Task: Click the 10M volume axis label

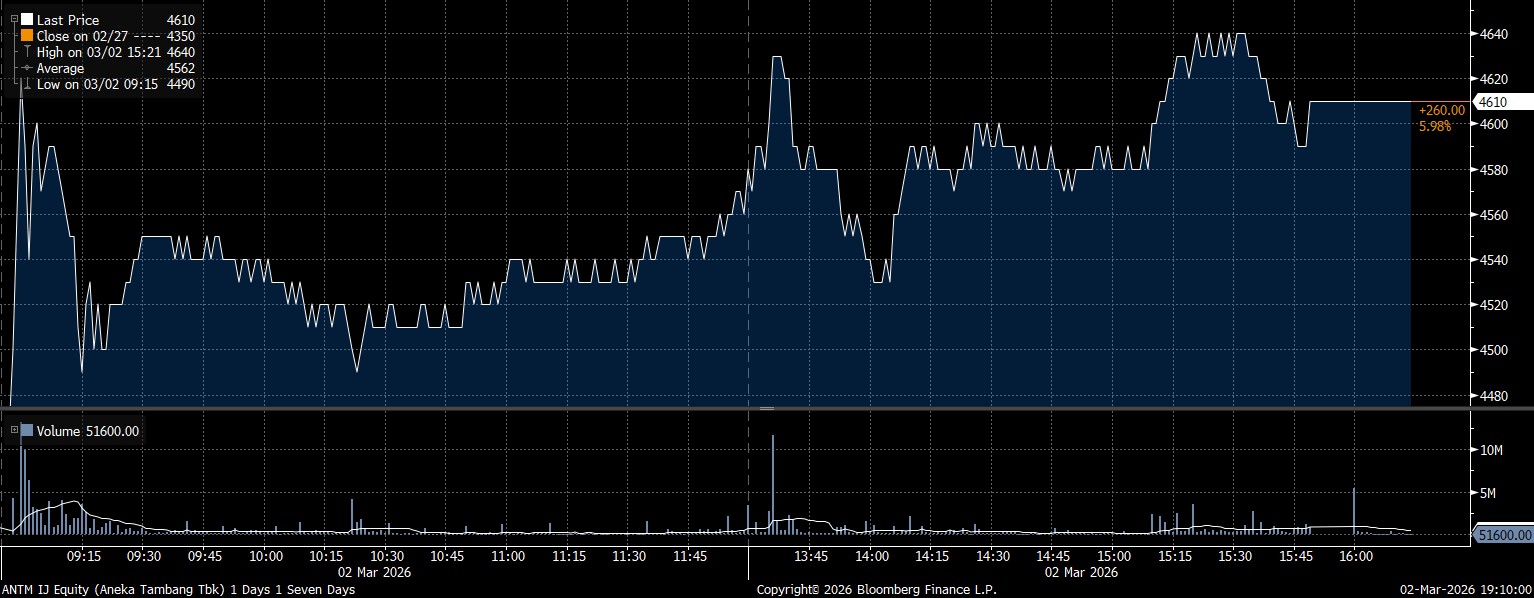Action: pyautogui.click(x=1492, y=451)
